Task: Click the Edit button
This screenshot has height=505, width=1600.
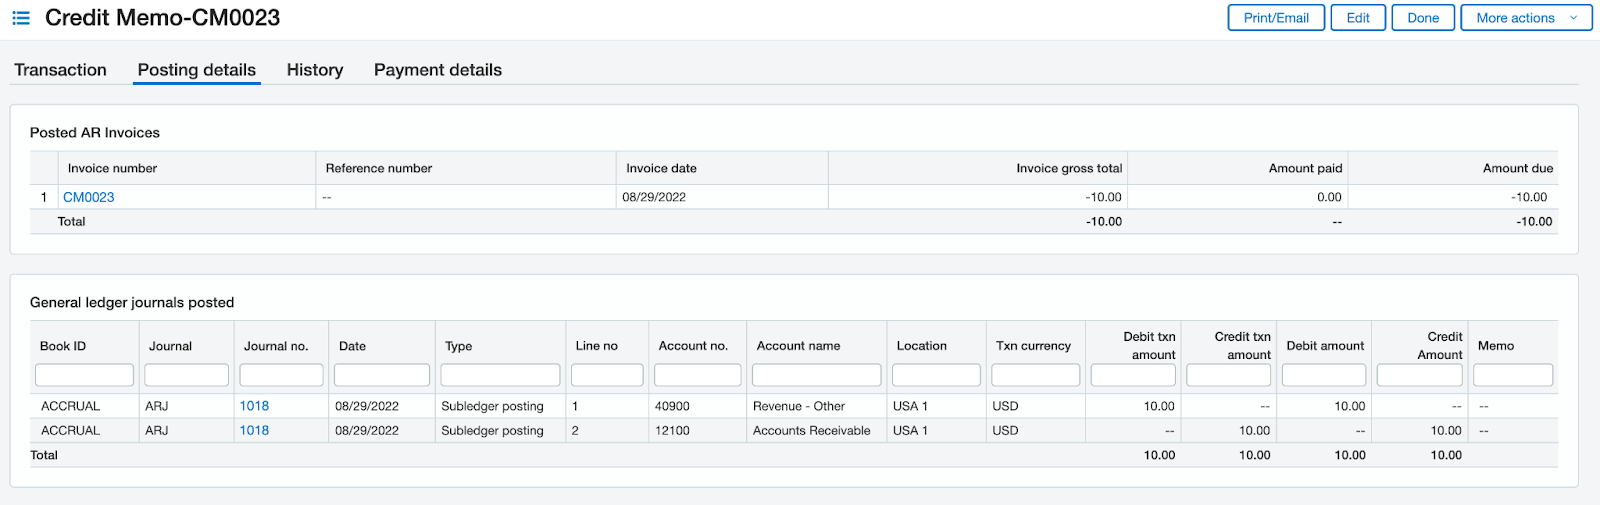Action: 1358,18
